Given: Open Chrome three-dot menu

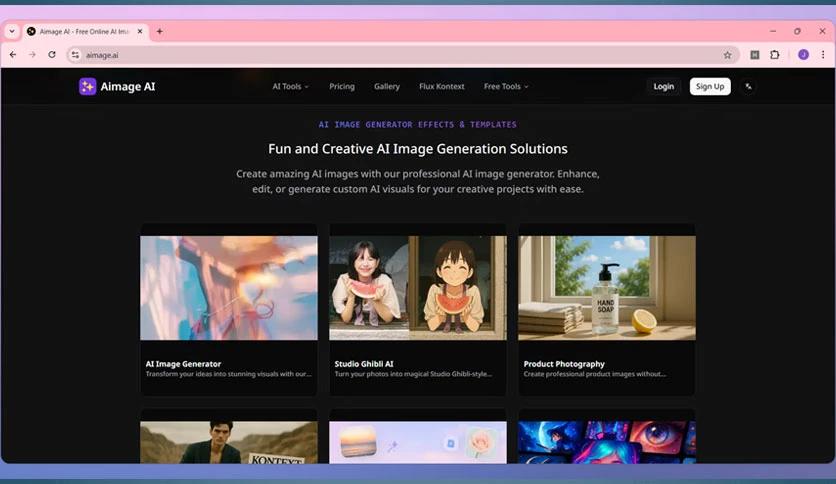Looking at the screenshot, I should [823, 54].
